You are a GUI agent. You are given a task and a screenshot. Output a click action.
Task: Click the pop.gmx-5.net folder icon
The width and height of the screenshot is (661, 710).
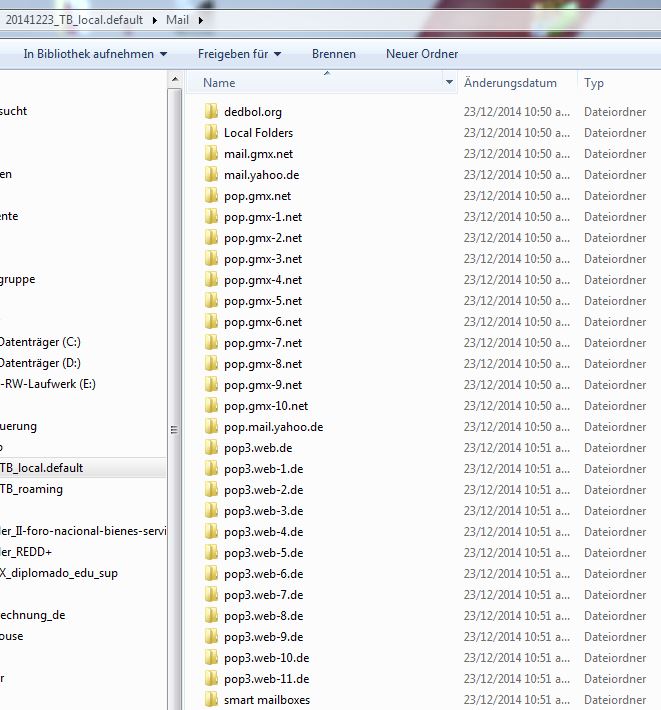[211, 301]
